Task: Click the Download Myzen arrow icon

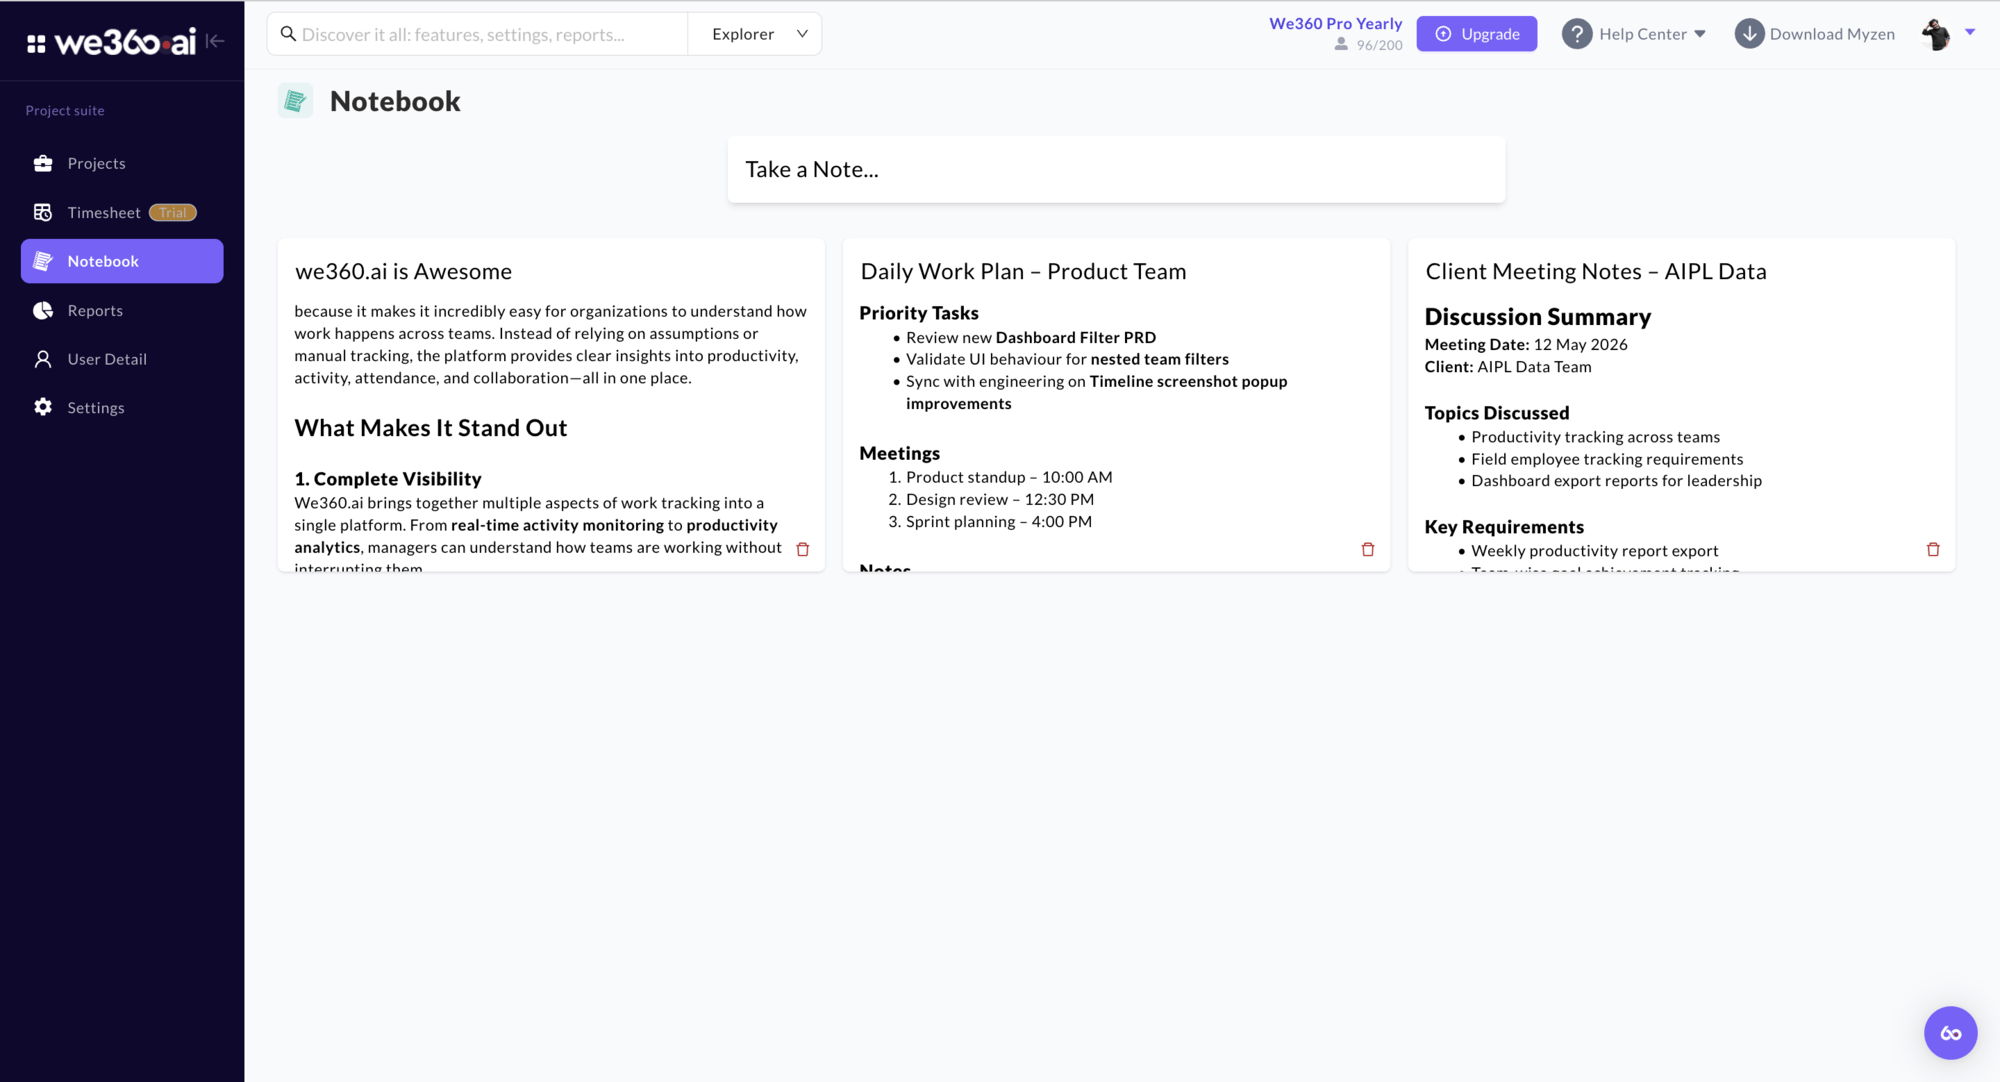Action: [x=1749, y=34]
